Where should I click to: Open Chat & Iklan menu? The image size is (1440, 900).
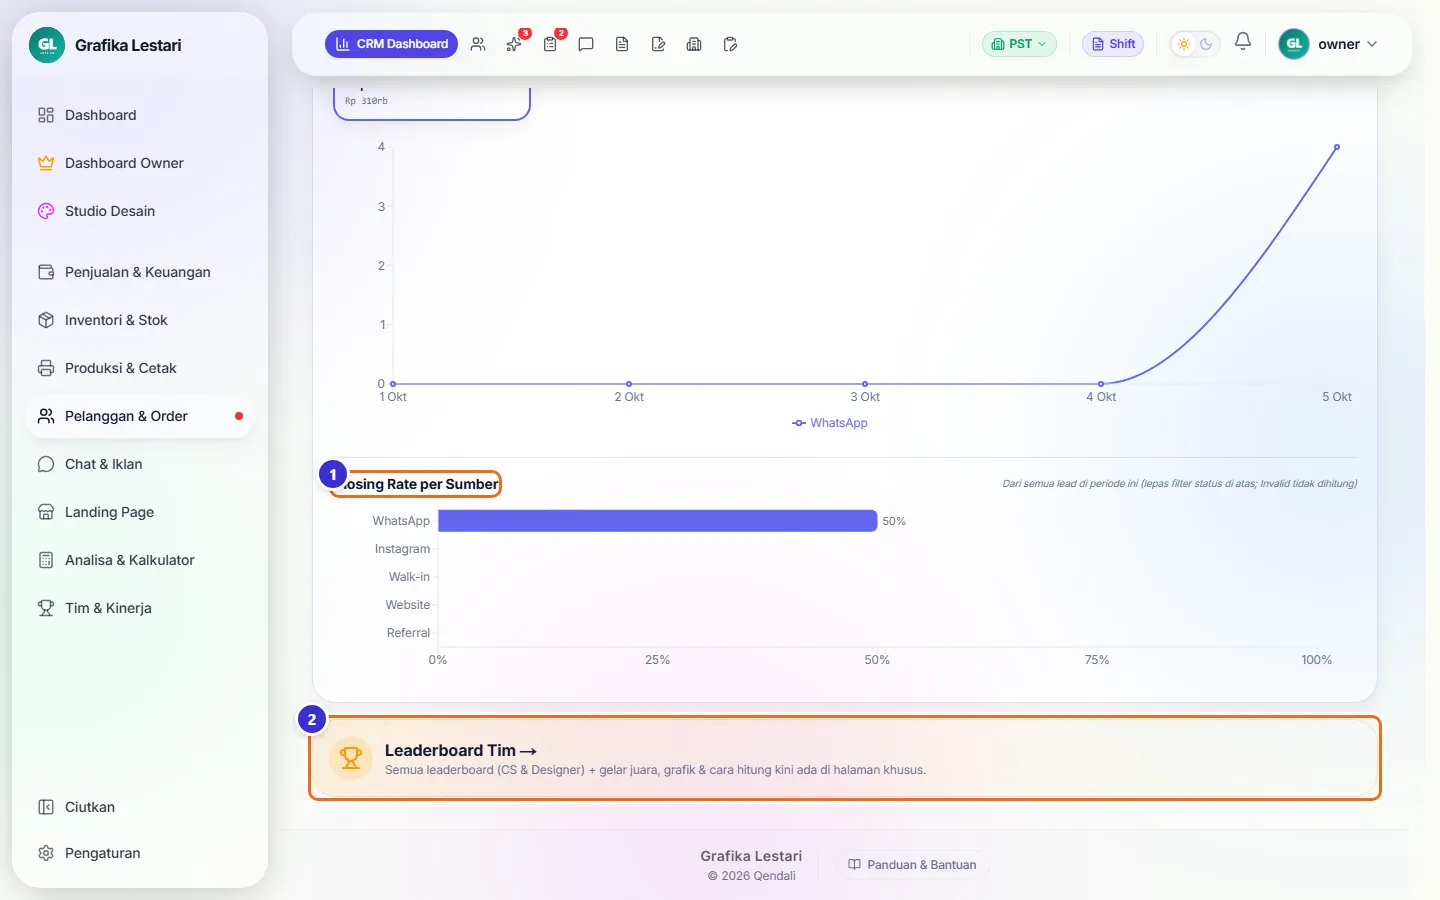(x=140, y=464)
